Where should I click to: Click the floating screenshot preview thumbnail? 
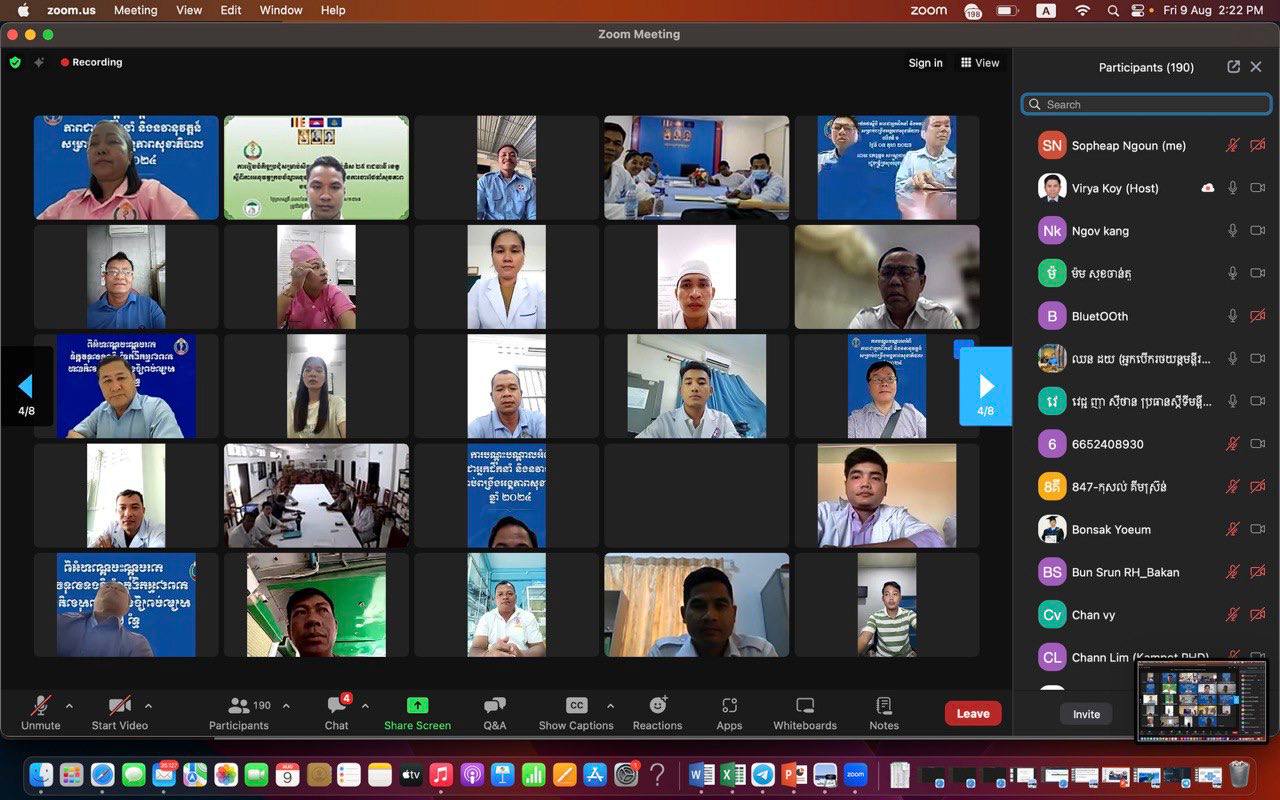1202,701
